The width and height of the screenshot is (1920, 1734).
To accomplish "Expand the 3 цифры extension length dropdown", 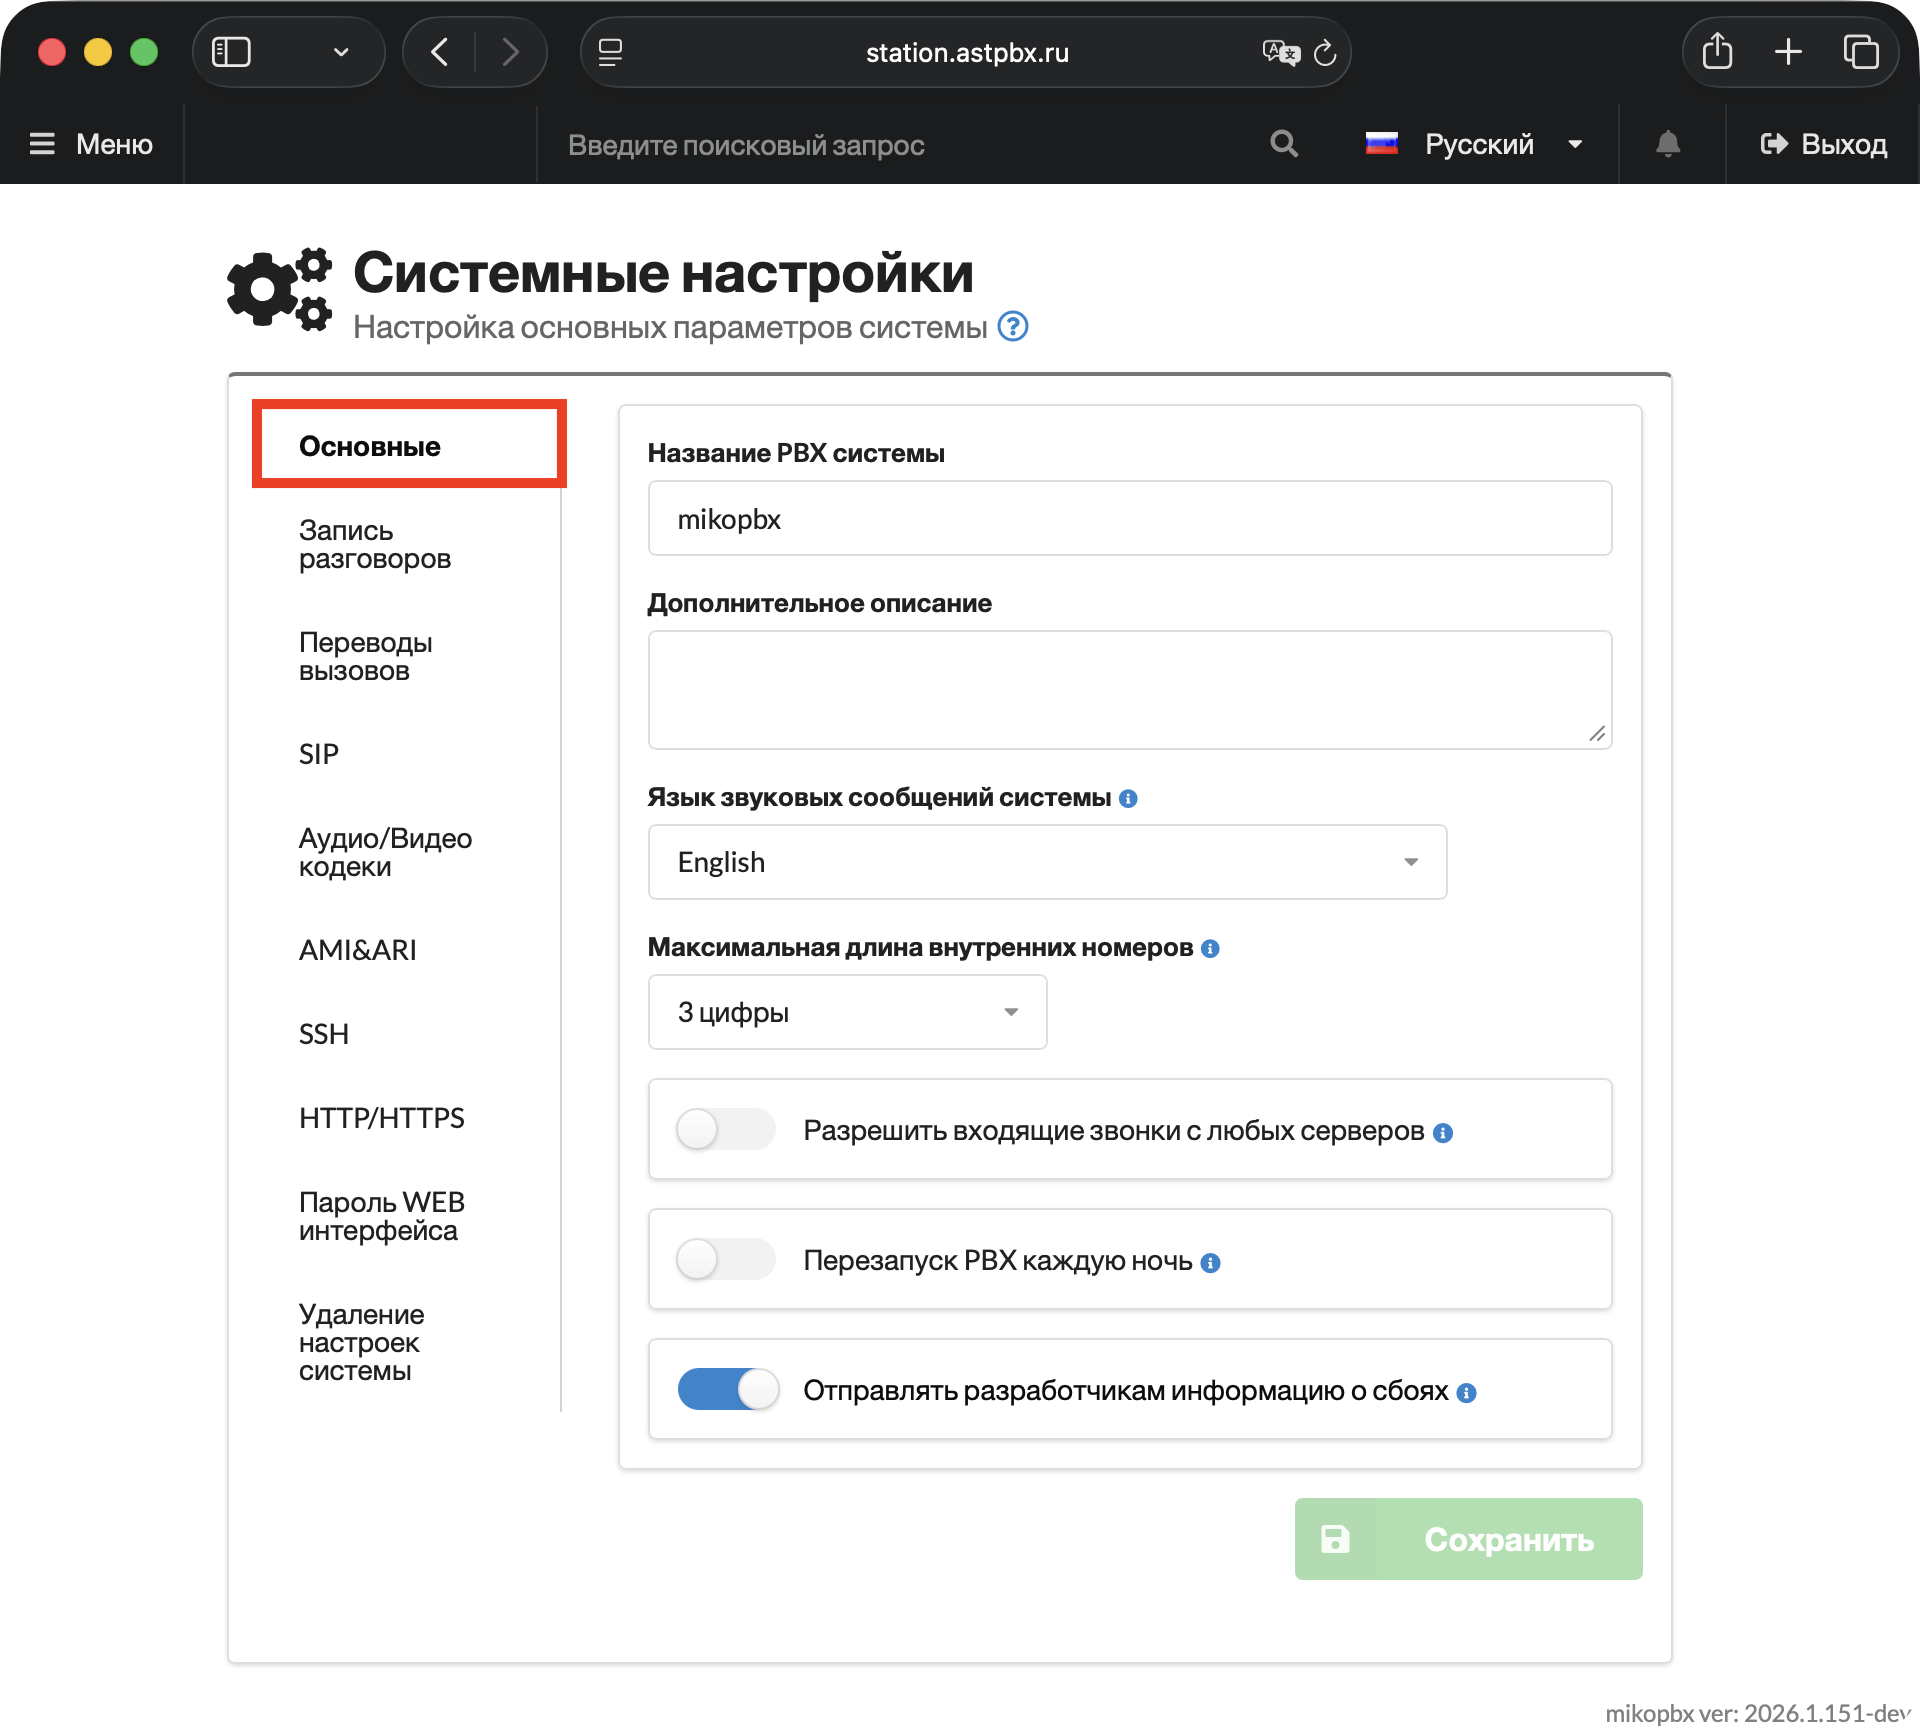I will coord(847,1012).
